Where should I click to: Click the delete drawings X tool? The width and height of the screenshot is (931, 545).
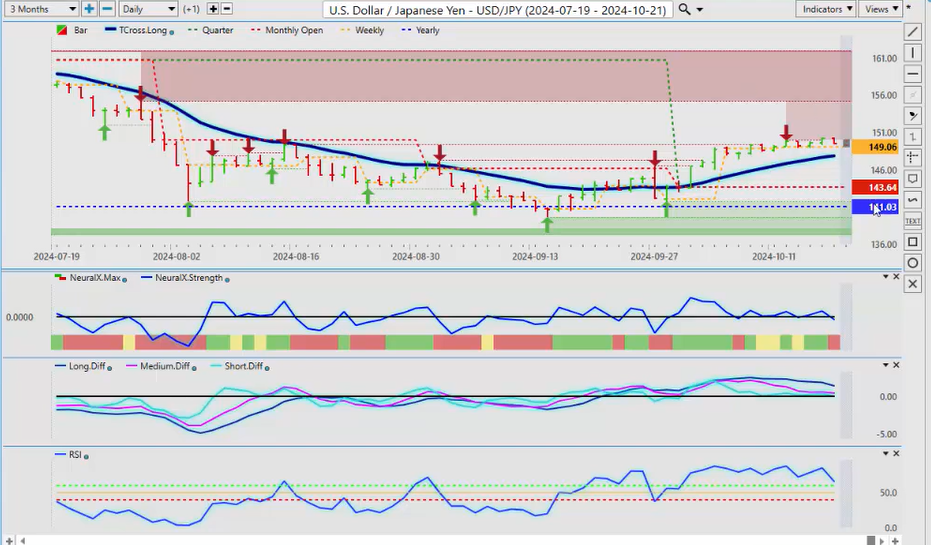pos(913,284)
